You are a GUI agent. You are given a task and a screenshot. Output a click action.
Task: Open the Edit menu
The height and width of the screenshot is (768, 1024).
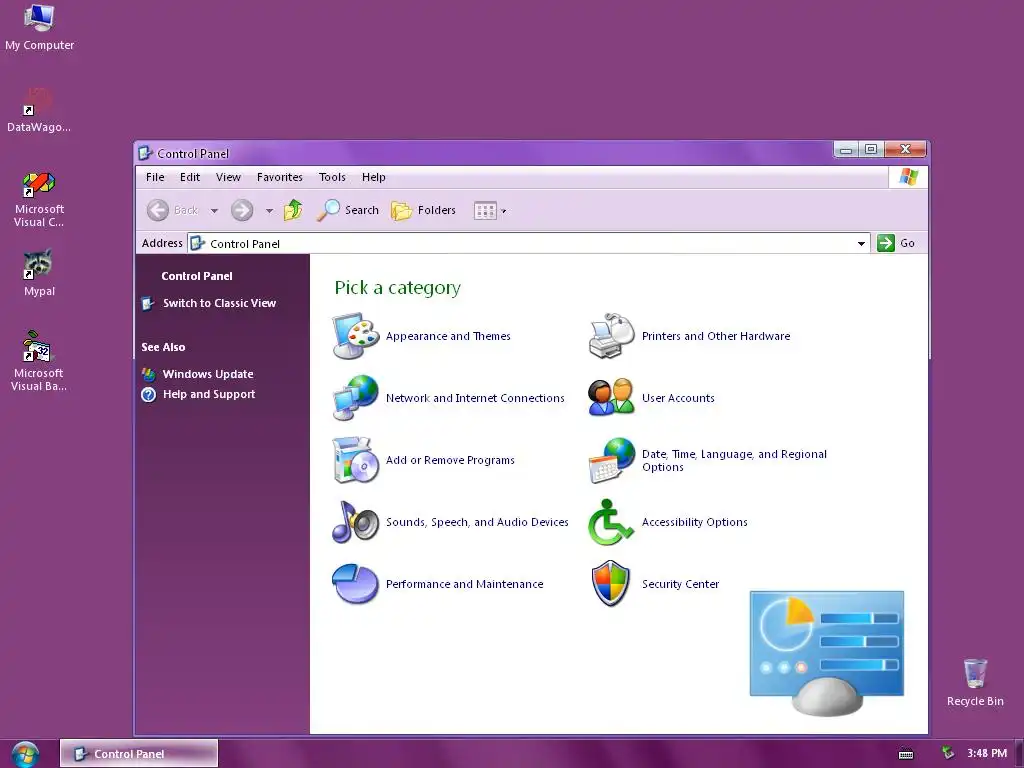tap(190, 177)
